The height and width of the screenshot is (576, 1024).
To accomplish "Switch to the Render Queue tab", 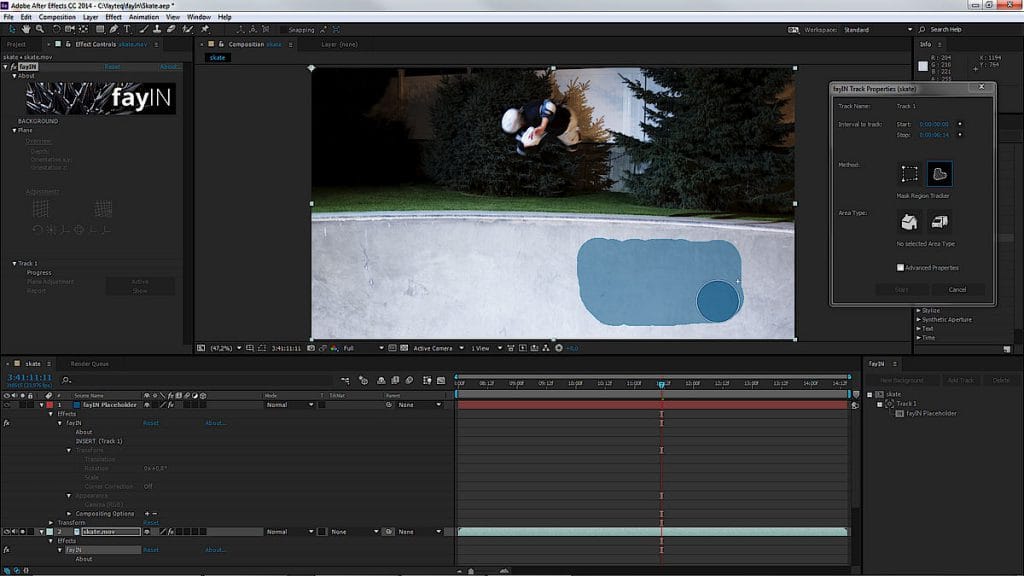I will pyautogui.click(x=88, y=362).
